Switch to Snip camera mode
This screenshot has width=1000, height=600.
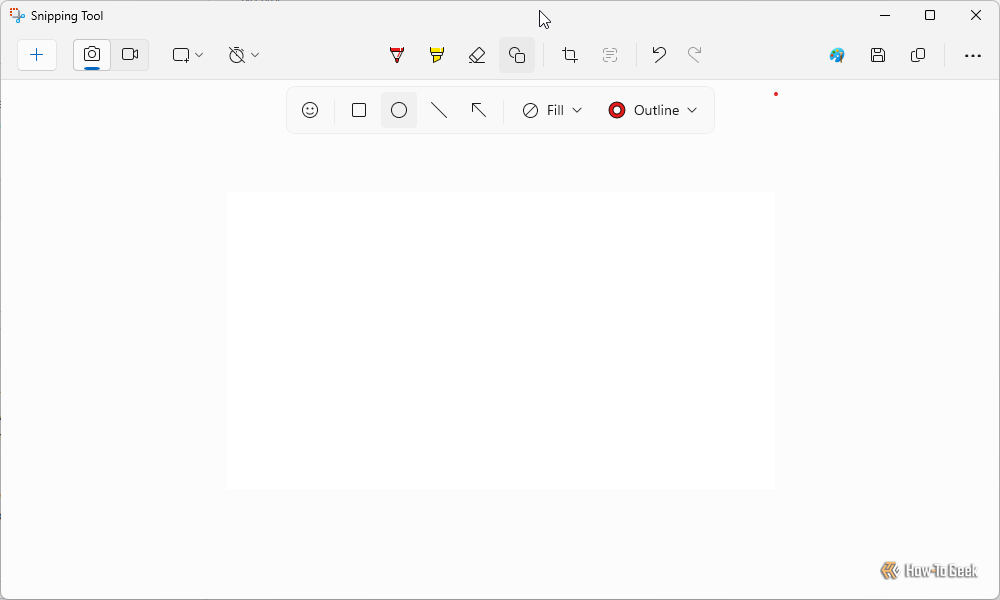[92, 55]
